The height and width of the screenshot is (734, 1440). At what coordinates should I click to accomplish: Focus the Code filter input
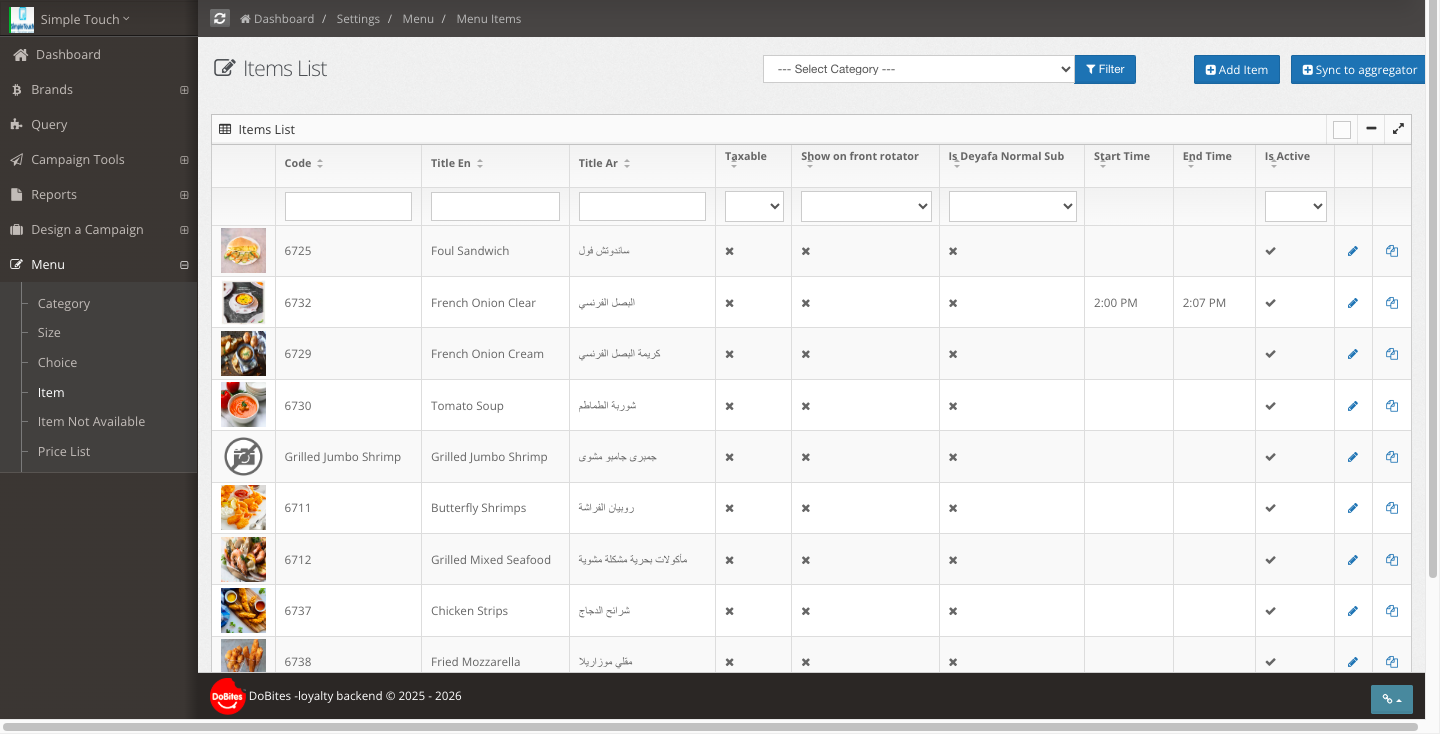[348, 207]
